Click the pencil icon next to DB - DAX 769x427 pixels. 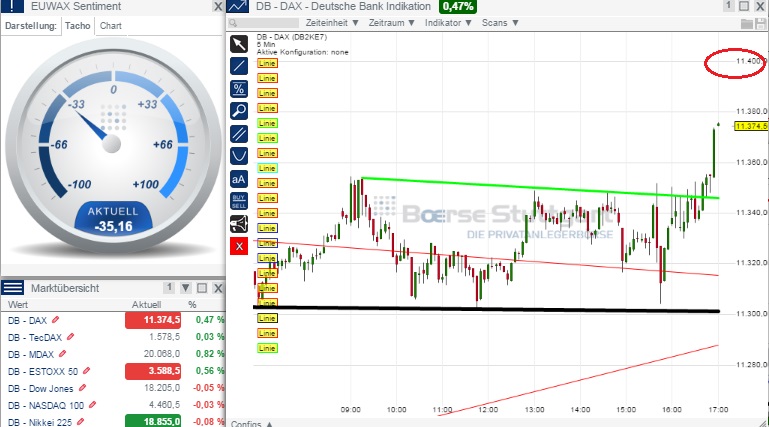click(55, 320)
